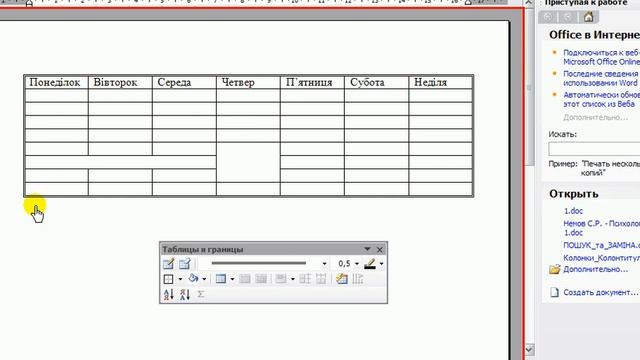Click the Shading Color paint bucket

193,279
